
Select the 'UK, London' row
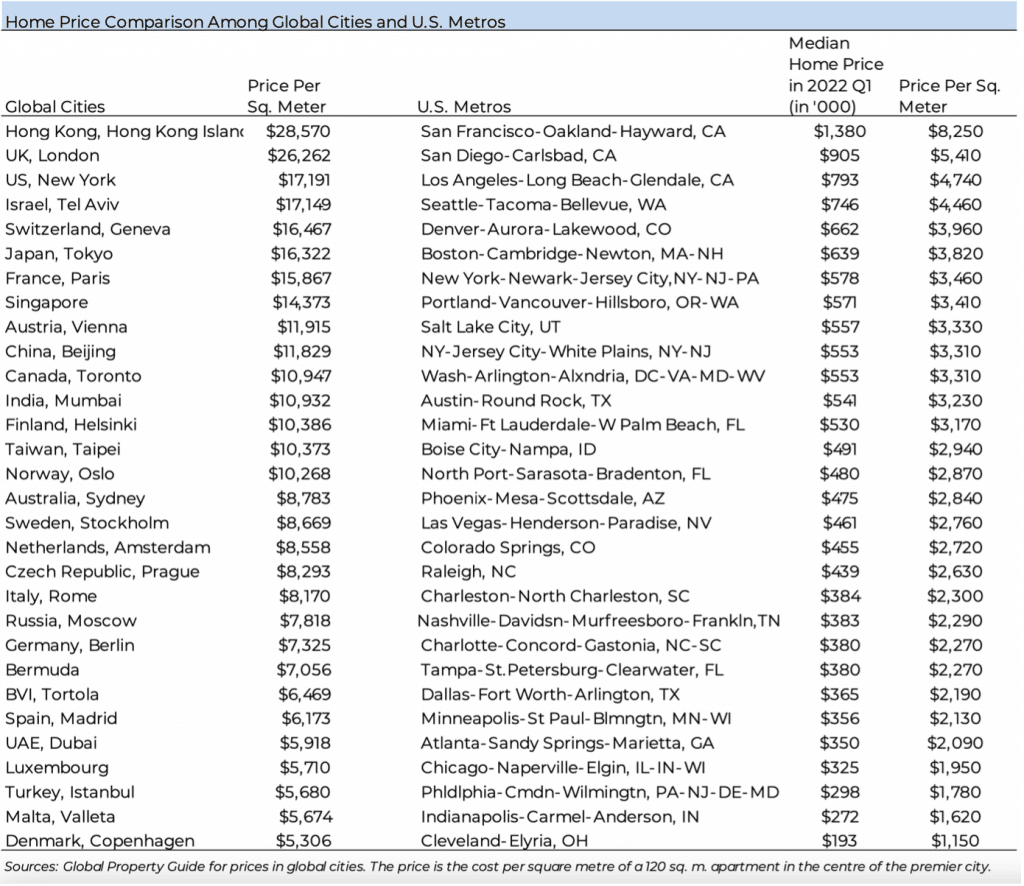tap(52, 155)
